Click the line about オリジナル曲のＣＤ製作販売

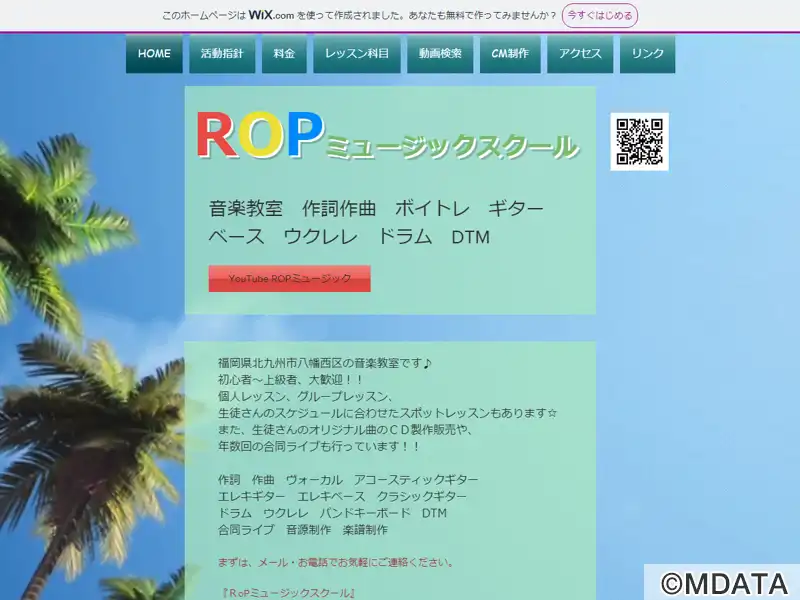point(346,430)
